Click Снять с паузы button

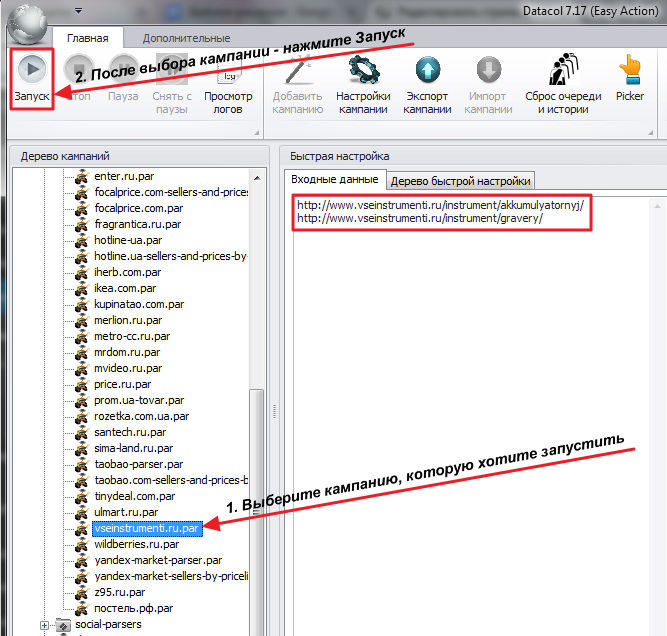(x=172, y=84)
